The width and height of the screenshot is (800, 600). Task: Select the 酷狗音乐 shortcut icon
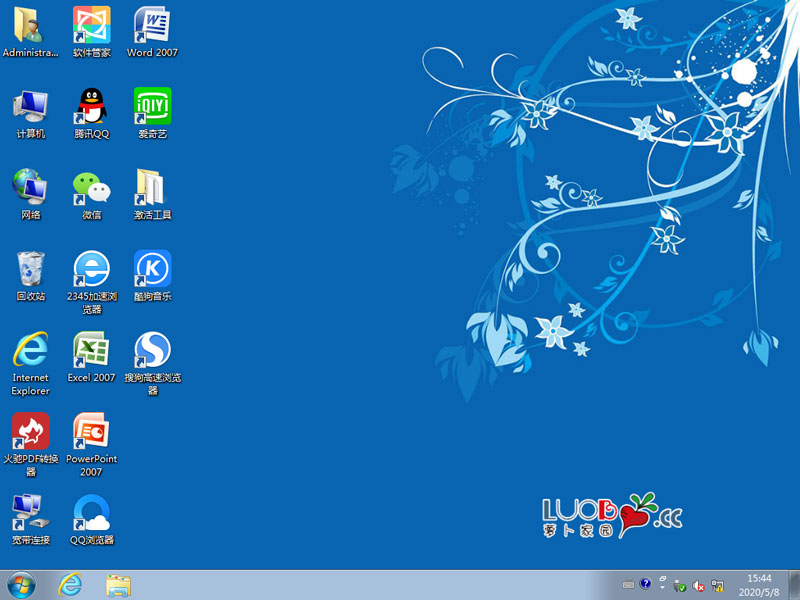point(152,268)
